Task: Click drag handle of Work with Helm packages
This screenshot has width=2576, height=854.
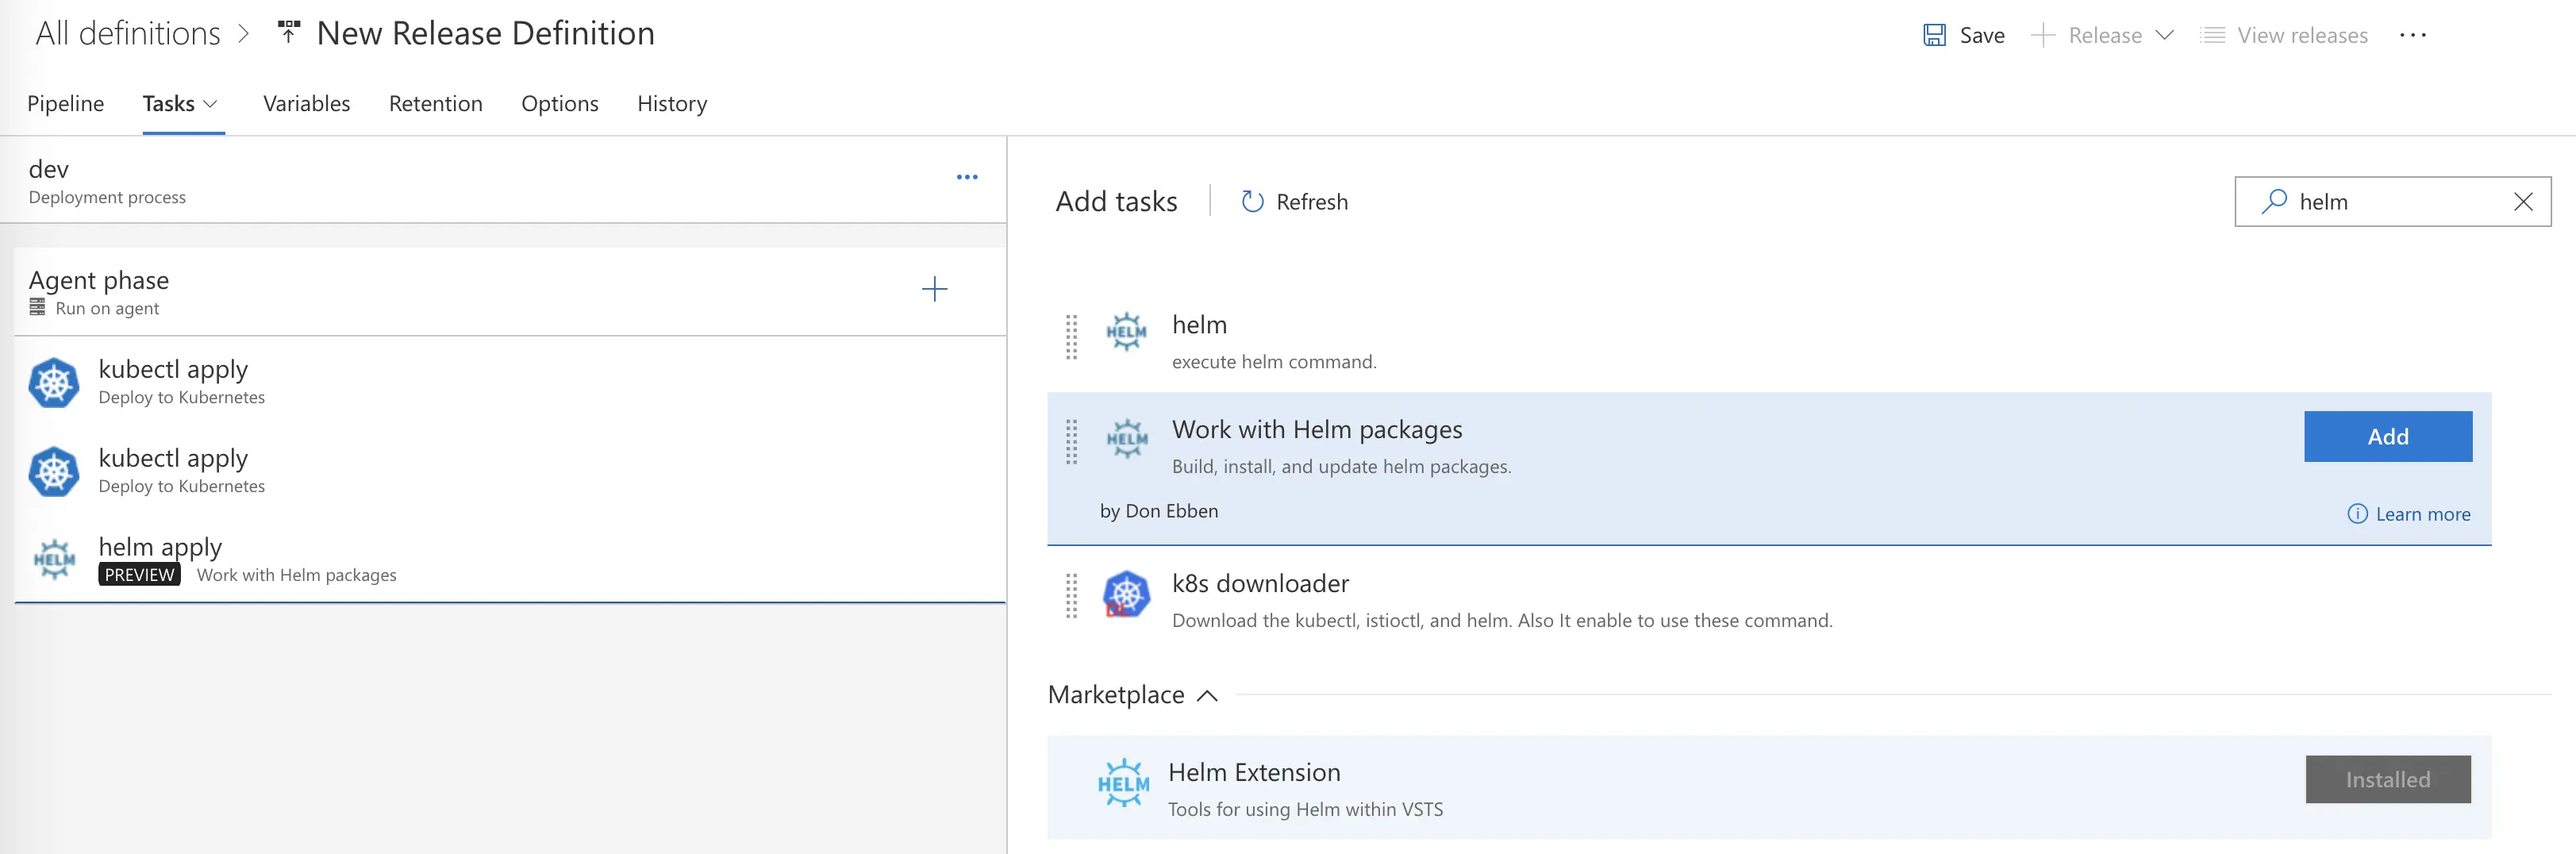Action: click(1071, 442)
